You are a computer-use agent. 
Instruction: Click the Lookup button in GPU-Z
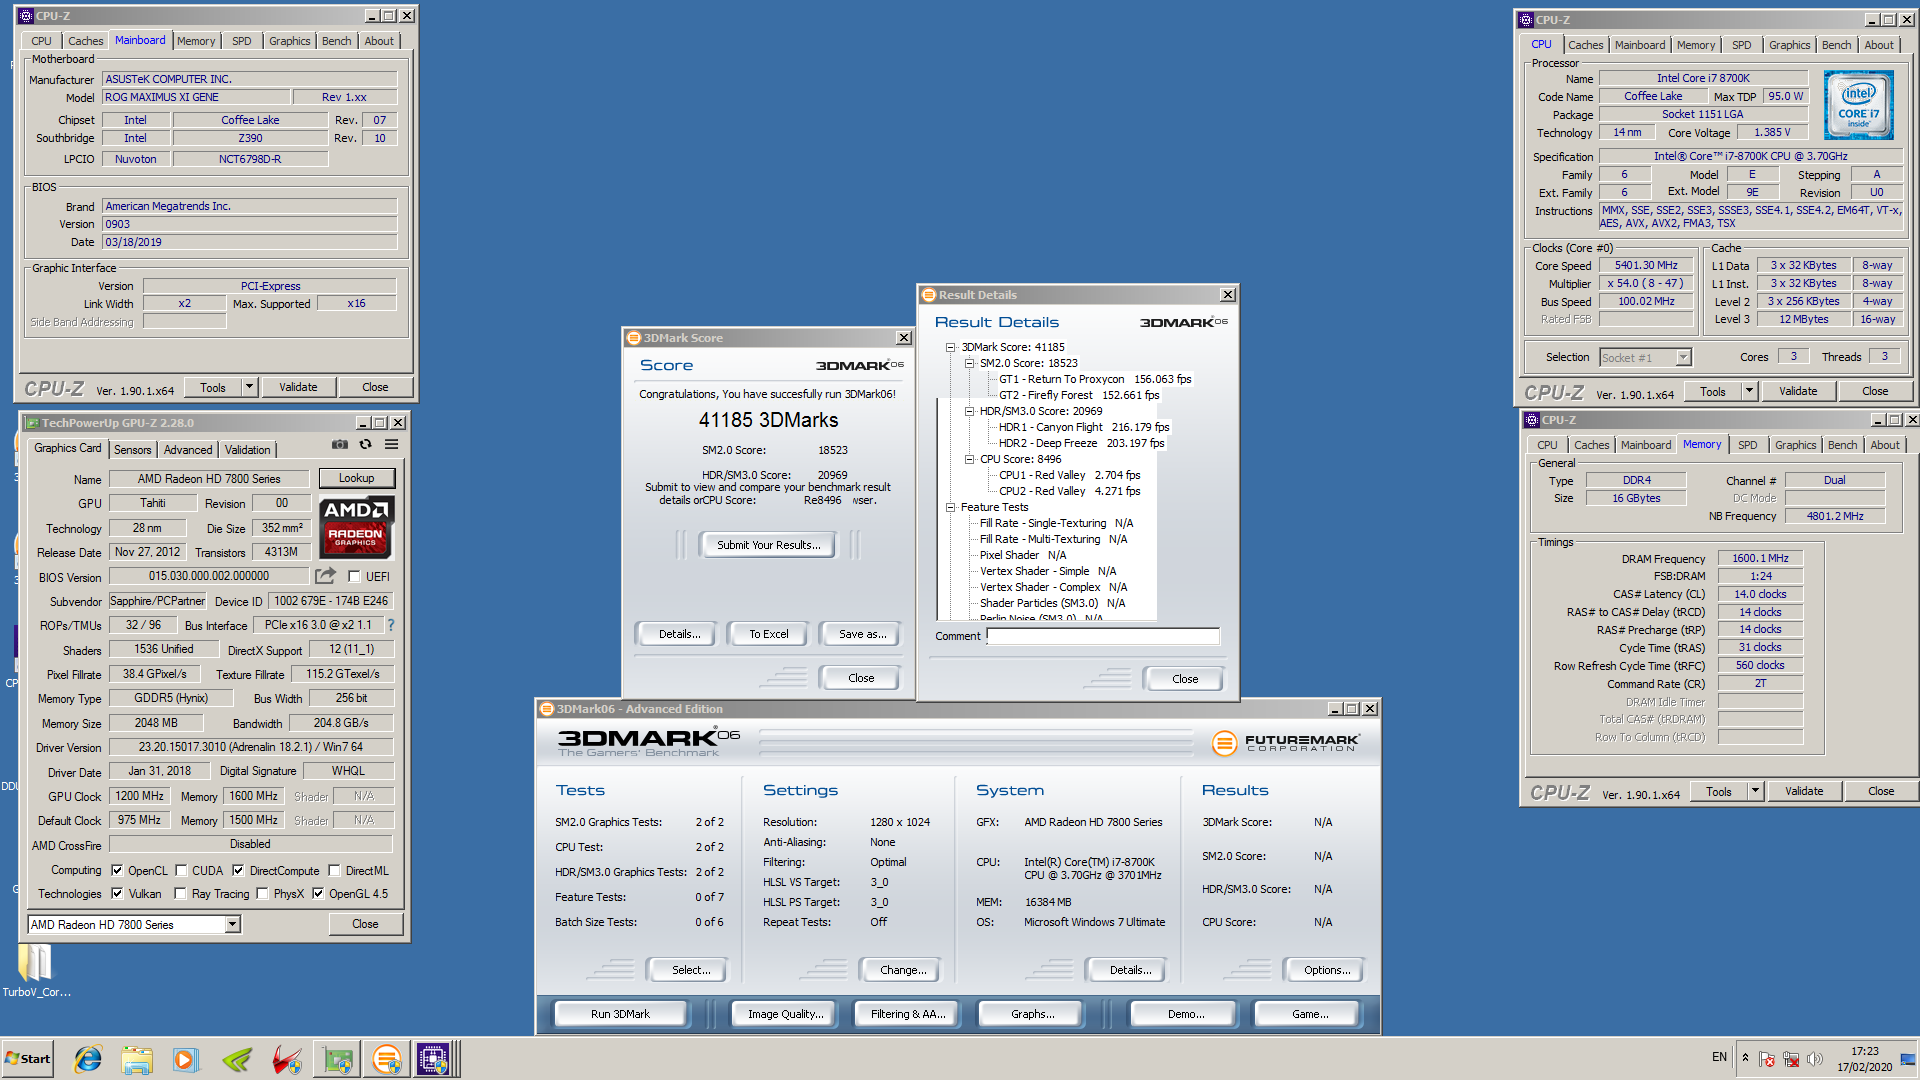click(x=357, y=478)
